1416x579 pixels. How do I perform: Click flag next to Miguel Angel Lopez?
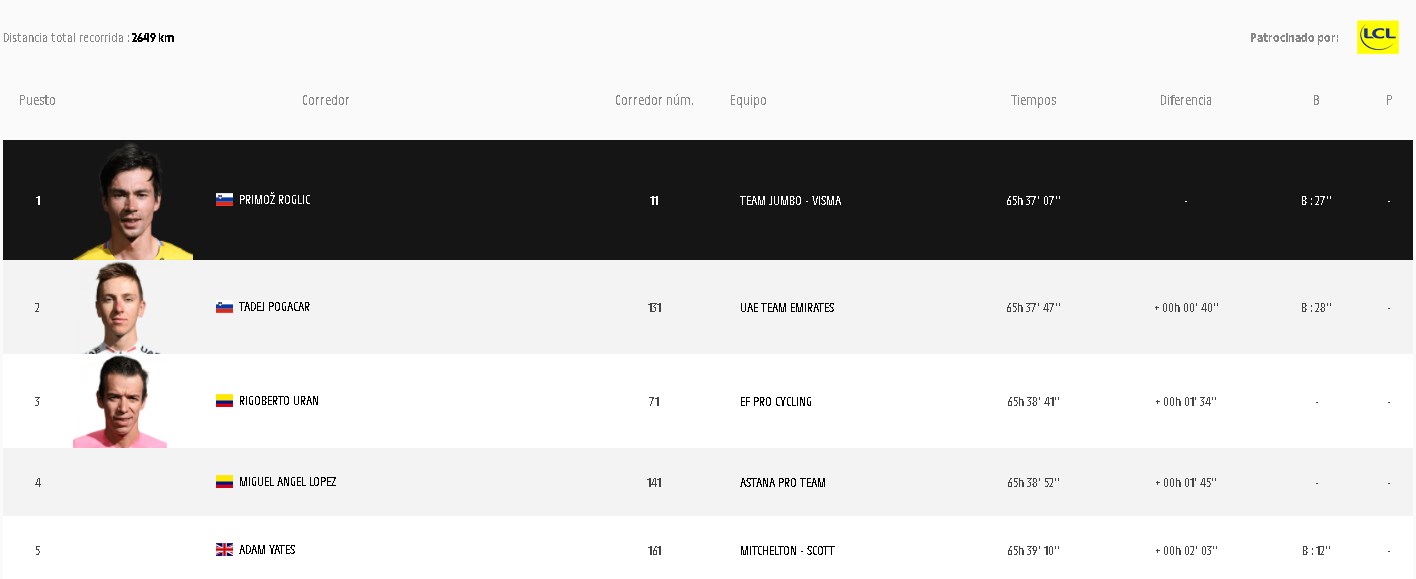(x=224, y=482)
